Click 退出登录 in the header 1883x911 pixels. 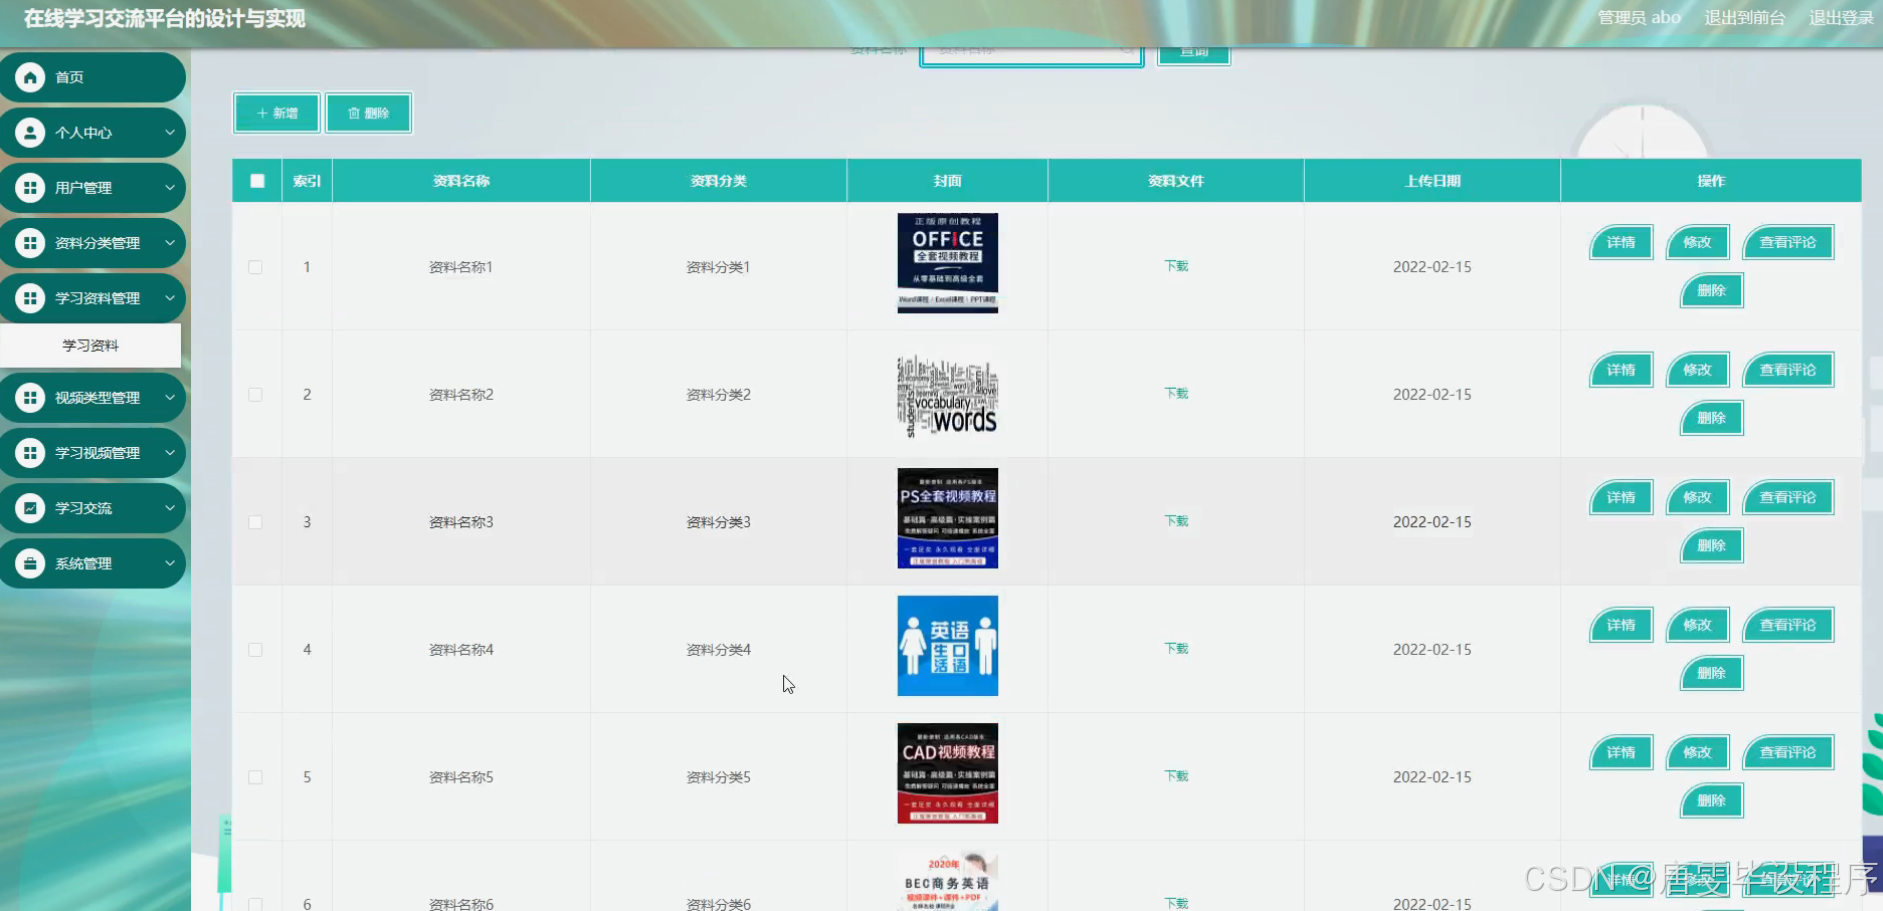pos(1840,18)
